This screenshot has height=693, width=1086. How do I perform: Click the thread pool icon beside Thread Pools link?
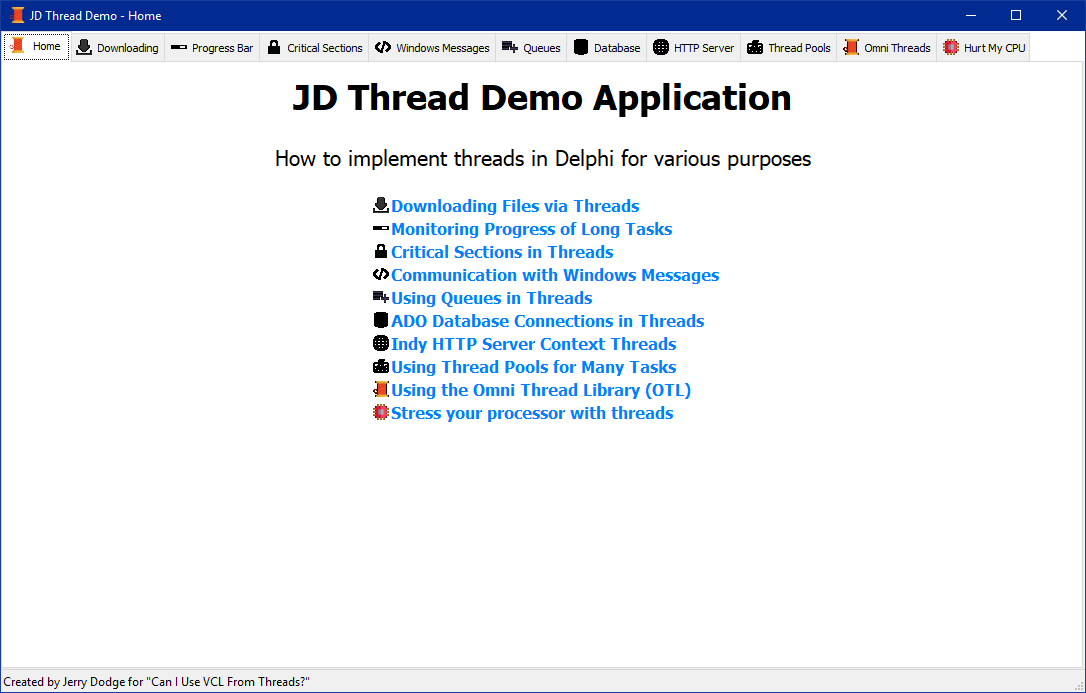click(x=380, y=367)
